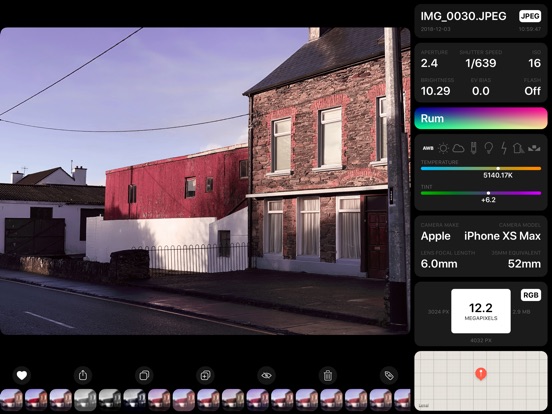Click the JPEG format badge
Image resolution: width=552 pixels, height=414 pixels.
tap(530, 16)
